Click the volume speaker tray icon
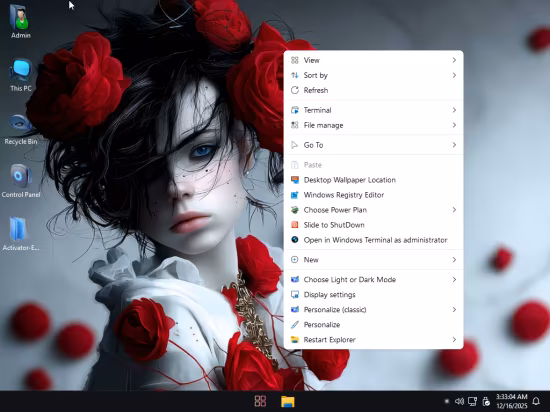Screen dimensions: 550x412 click(x=459, y=401)
